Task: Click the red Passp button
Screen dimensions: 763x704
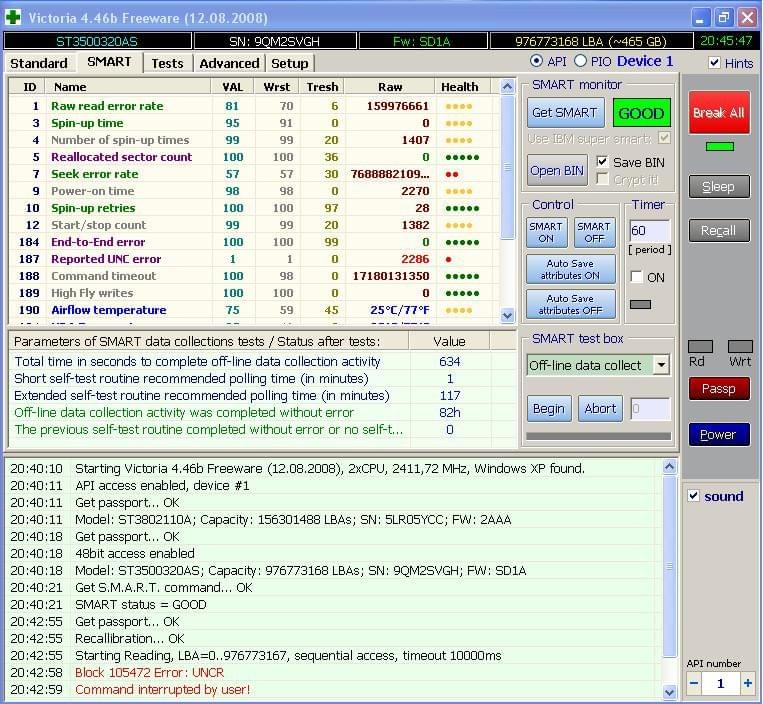Action: click(719, 388)
